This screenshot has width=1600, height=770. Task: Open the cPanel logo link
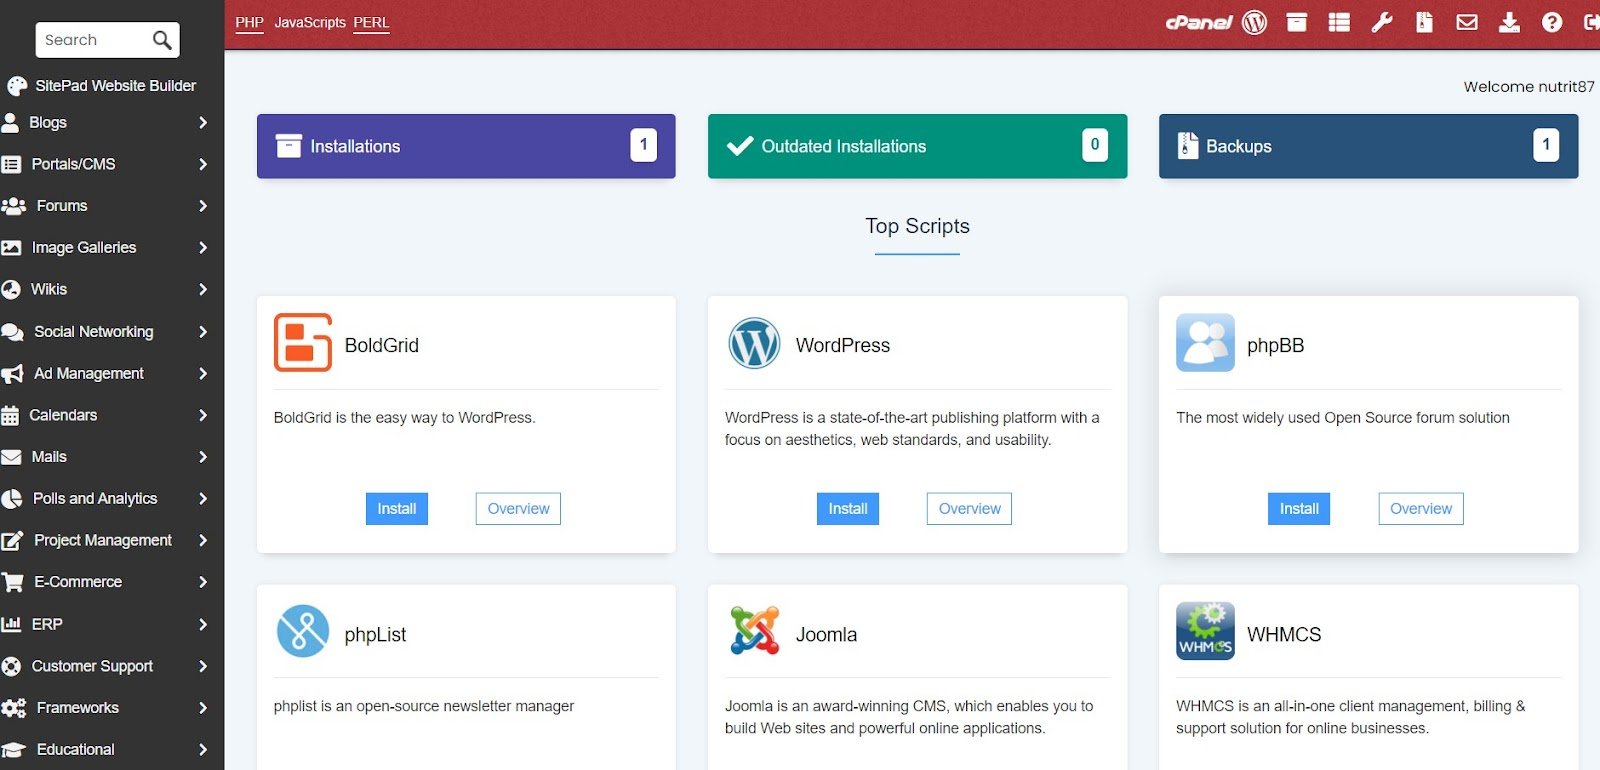(x=1198, y=22)
